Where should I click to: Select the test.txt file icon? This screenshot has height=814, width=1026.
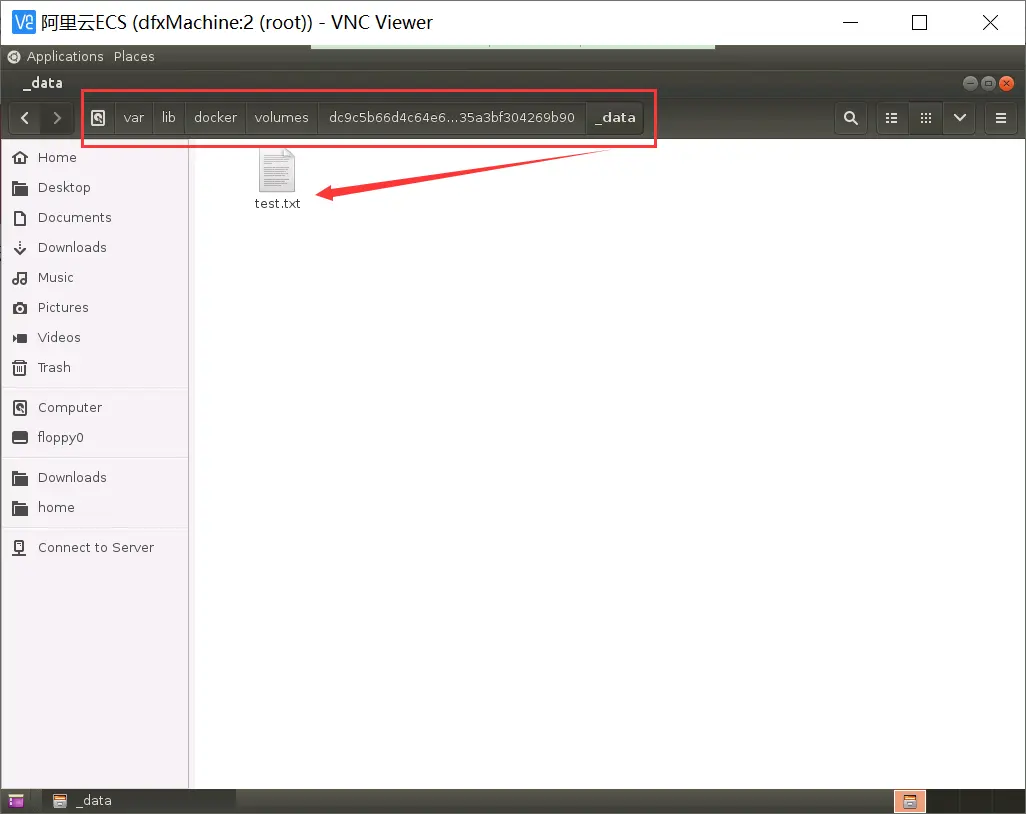pos(277,170)
